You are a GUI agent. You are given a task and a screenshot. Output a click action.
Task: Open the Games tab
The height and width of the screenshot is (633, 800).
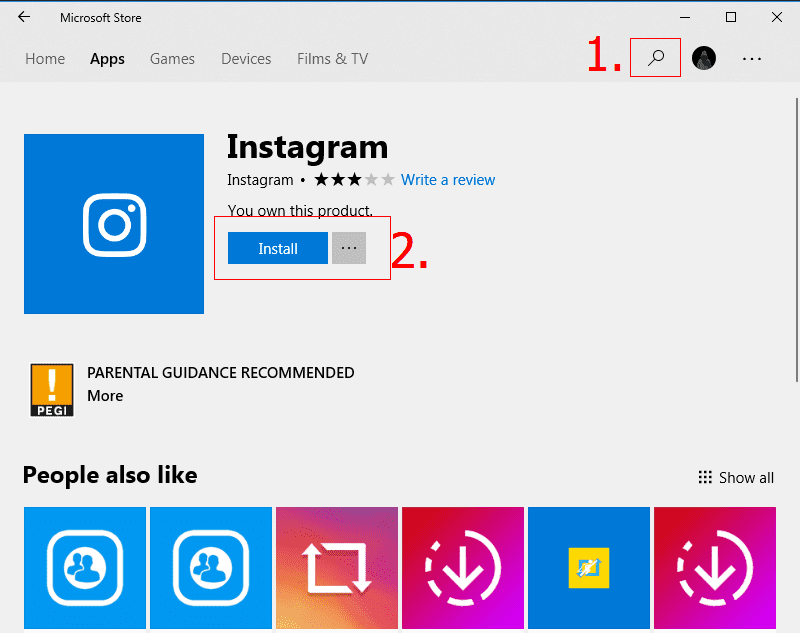172,59
